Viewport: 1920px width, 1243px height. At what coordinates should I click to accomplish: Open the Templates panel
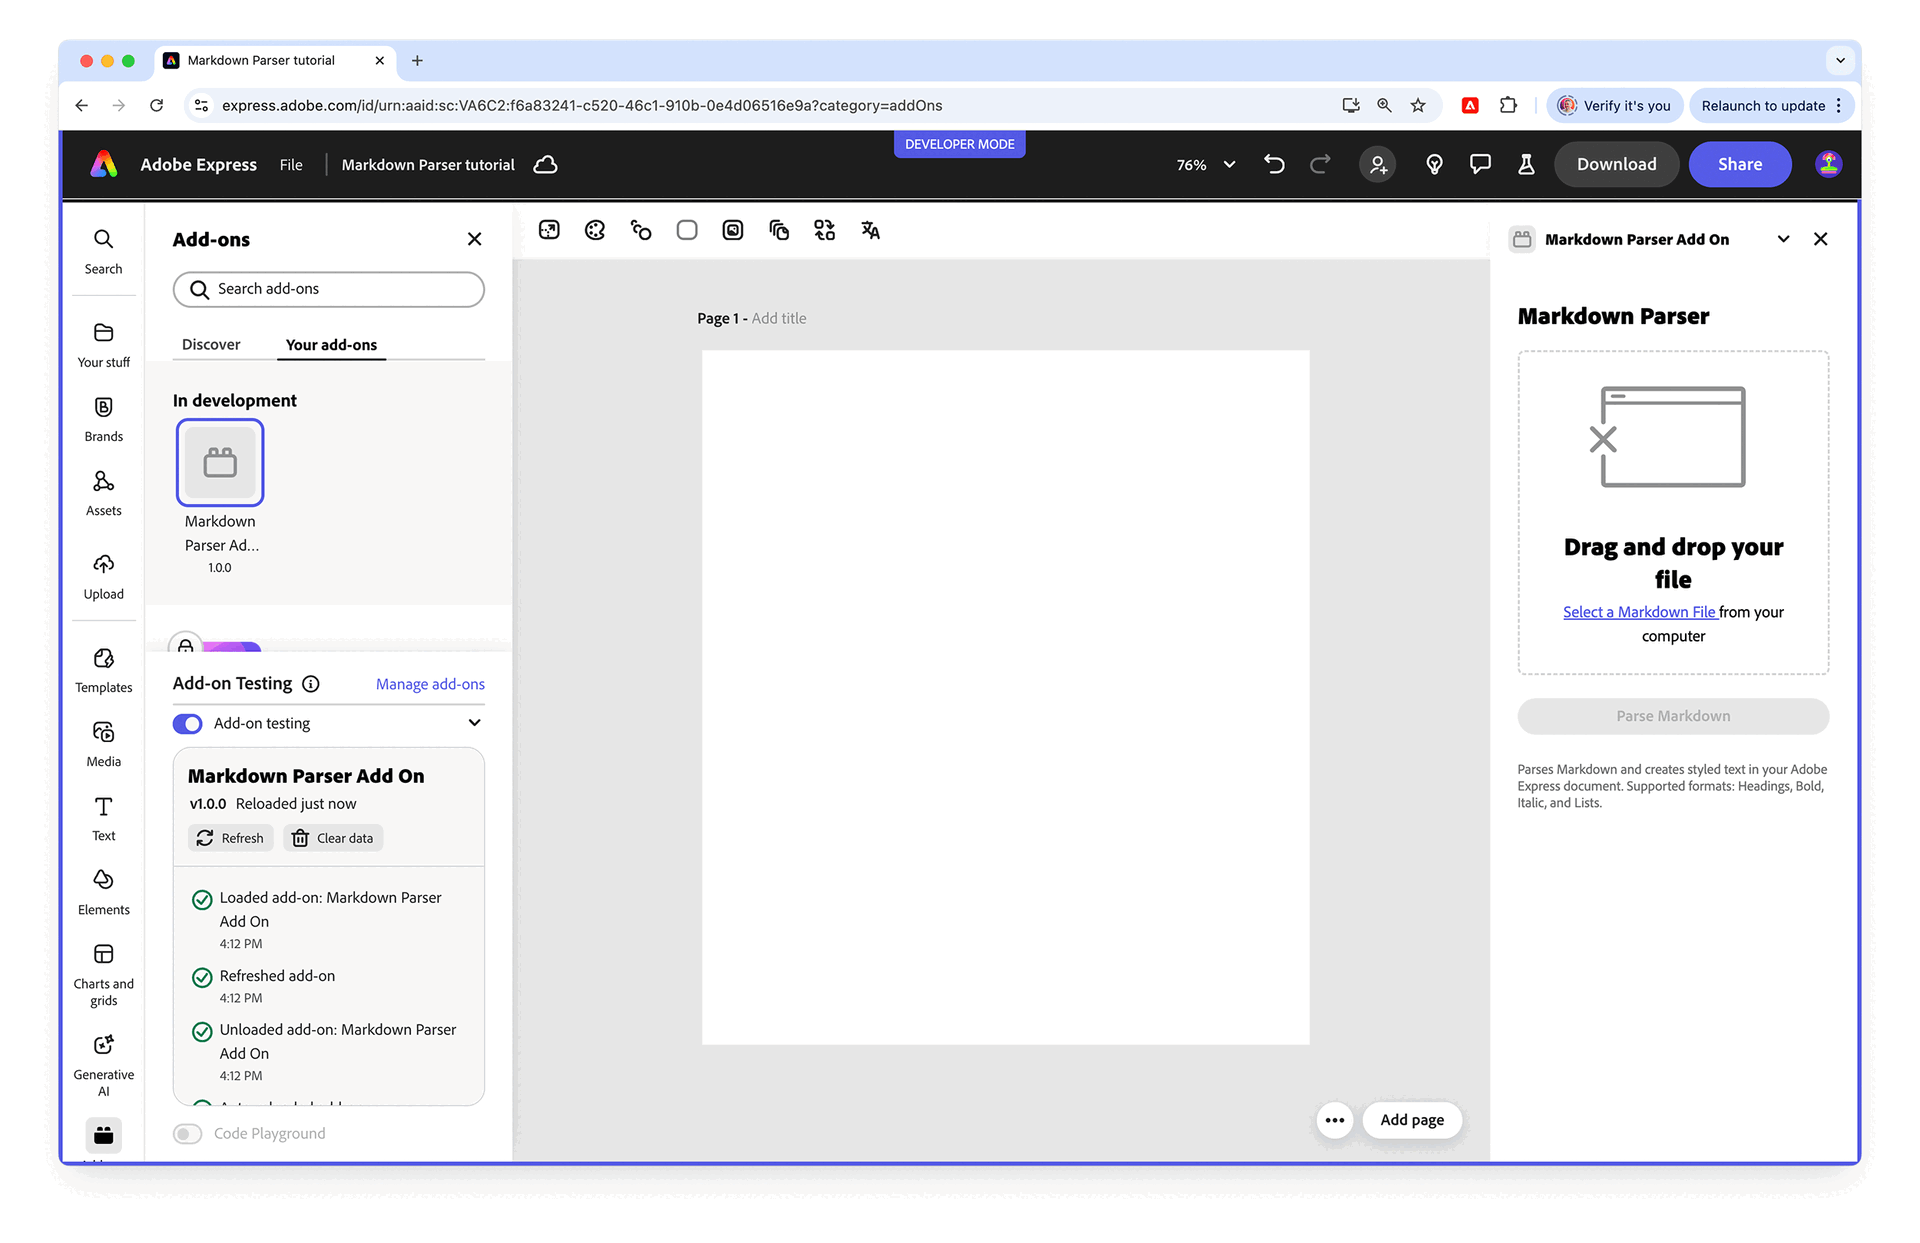[x=103, y=670]
